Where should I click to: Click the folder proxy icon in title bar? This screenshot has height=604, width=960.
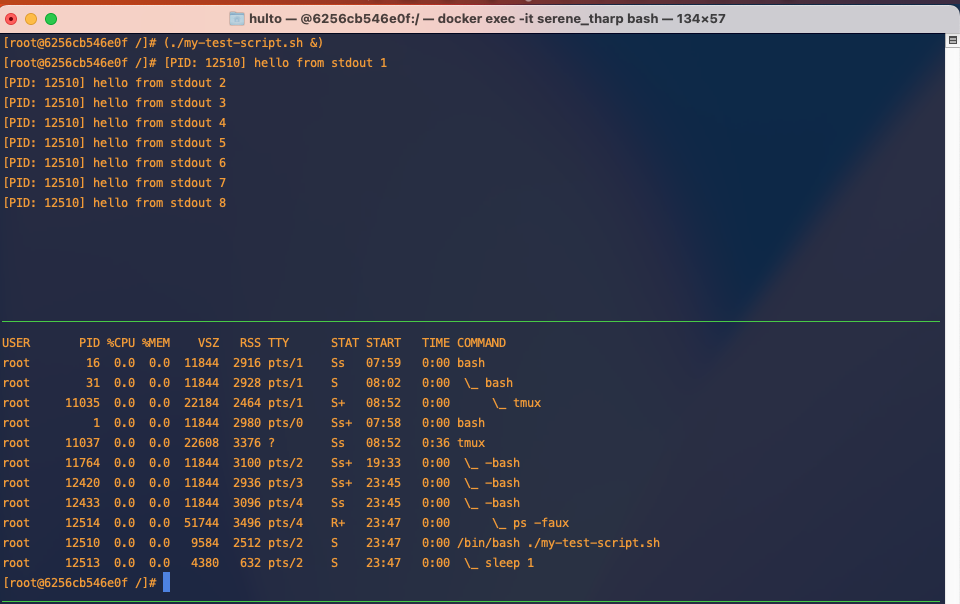pos(236,19)
